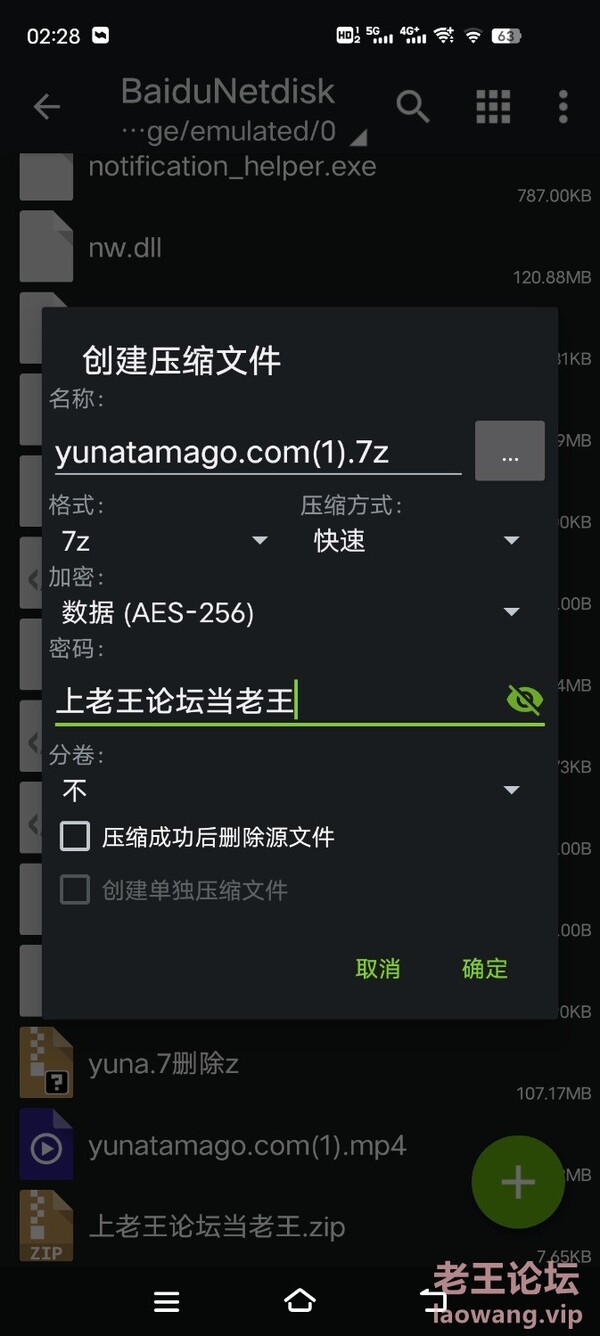Check 压缩成功后删除源文件 checkbox
The image size is (600, 1336).
[x=75, y=836]
